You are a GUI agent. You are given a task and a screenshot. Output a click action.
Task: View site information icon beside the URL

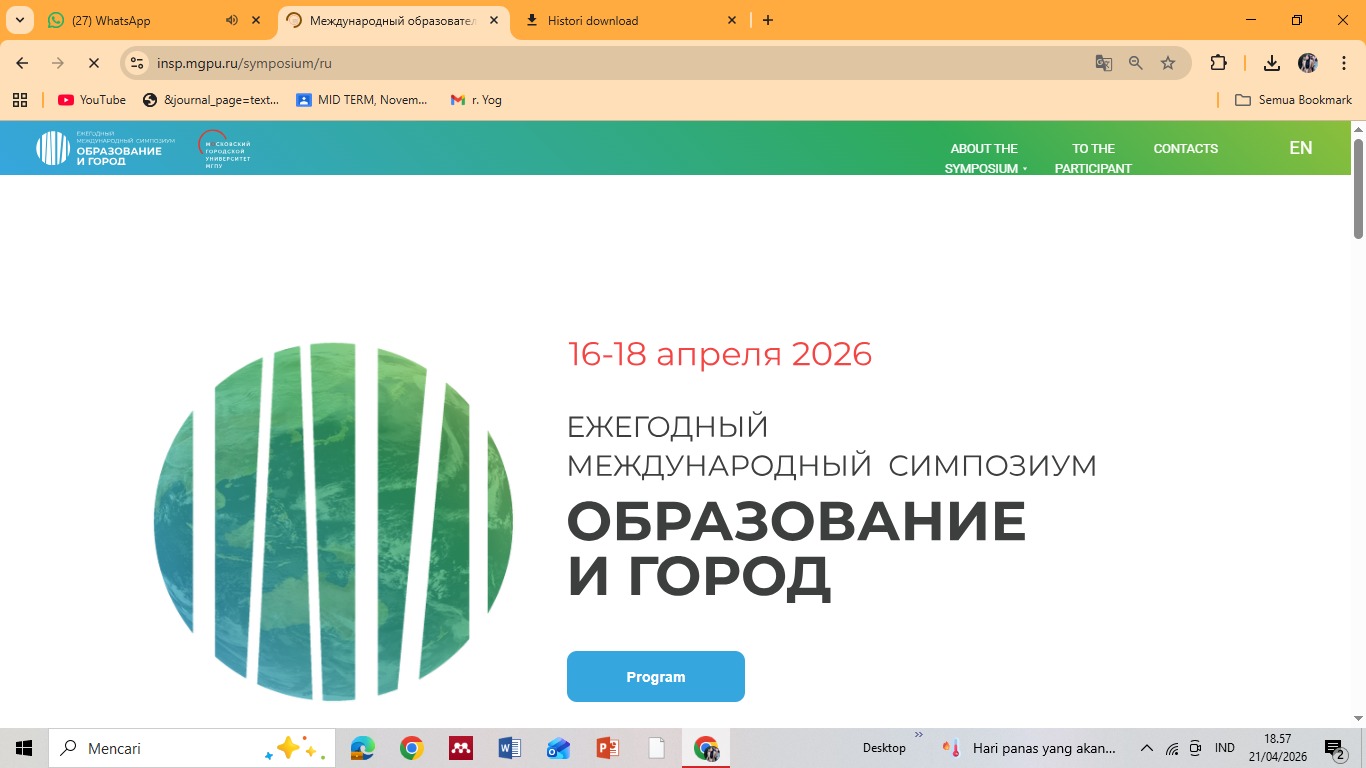tap(138, 63)
